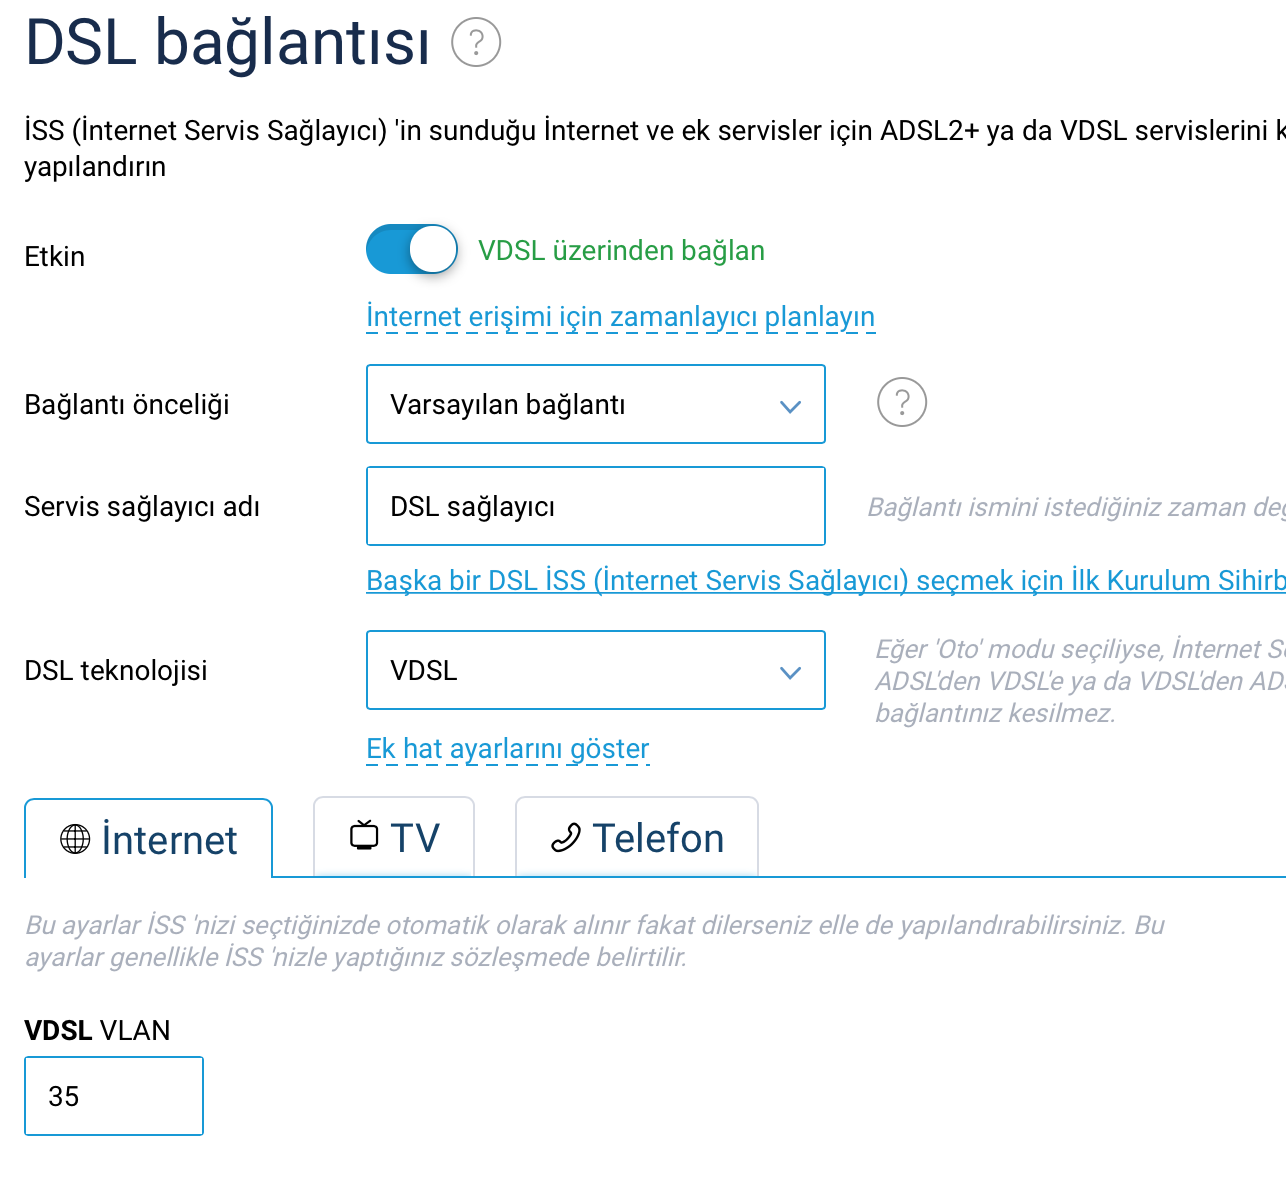Image resolution: width=1286 pixels, height=1194 pixels.
Task: Open the DSL teknolojisi VDSL dropdown
Action: (596, 670)
